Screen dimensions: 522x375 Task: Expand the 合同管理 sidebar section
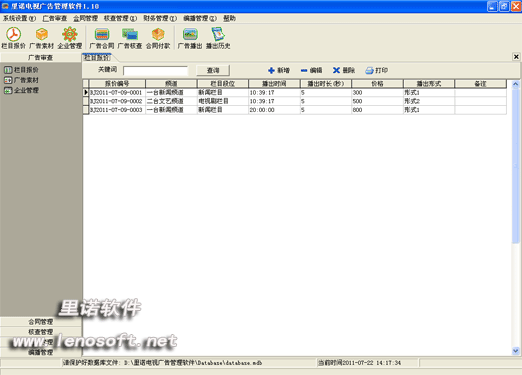click(41, 322)
